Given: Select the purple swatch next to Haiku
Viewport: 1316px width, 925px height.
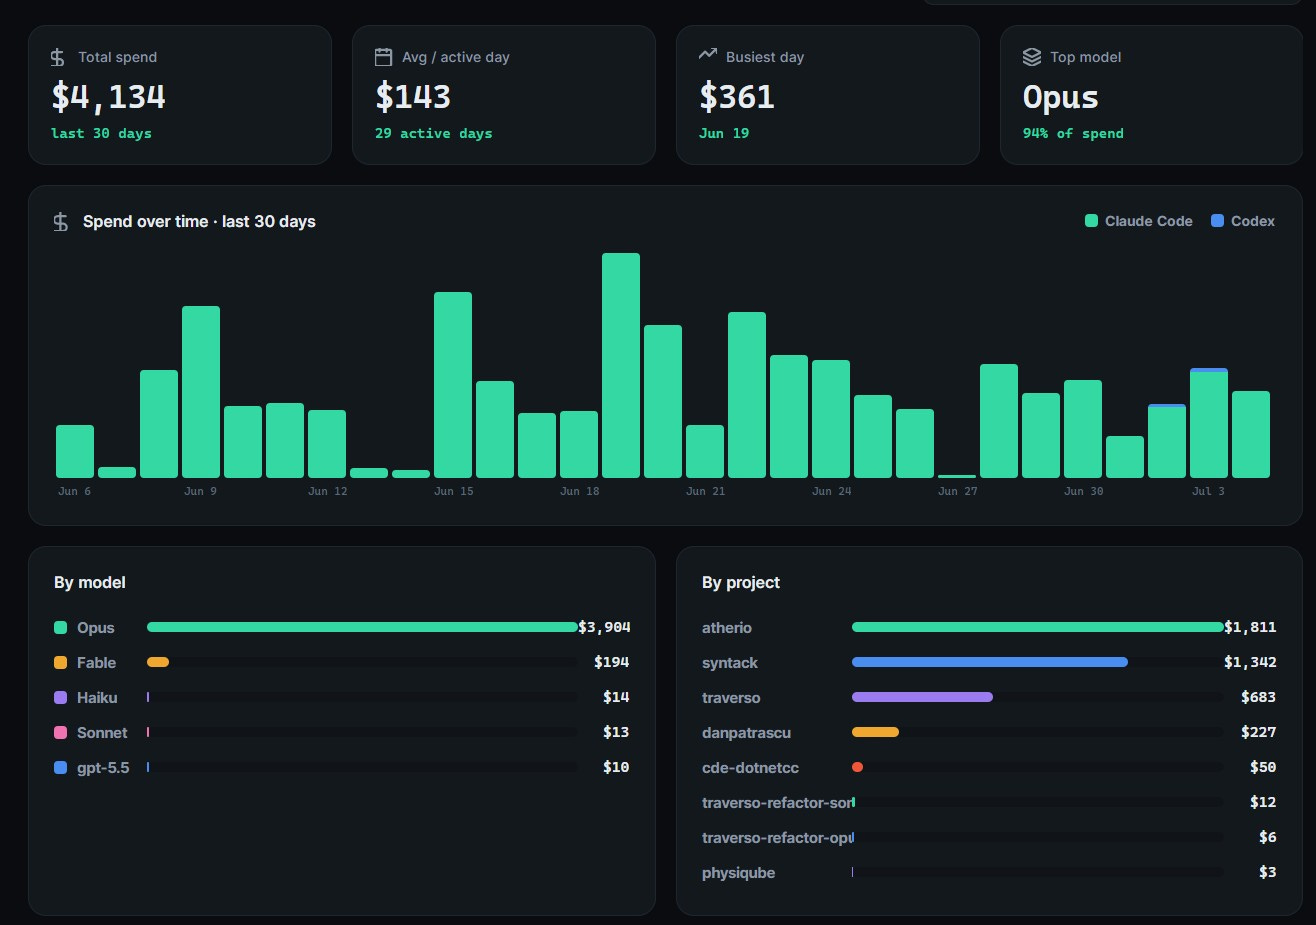Looking at the screenshot, I should pos(60,698).
